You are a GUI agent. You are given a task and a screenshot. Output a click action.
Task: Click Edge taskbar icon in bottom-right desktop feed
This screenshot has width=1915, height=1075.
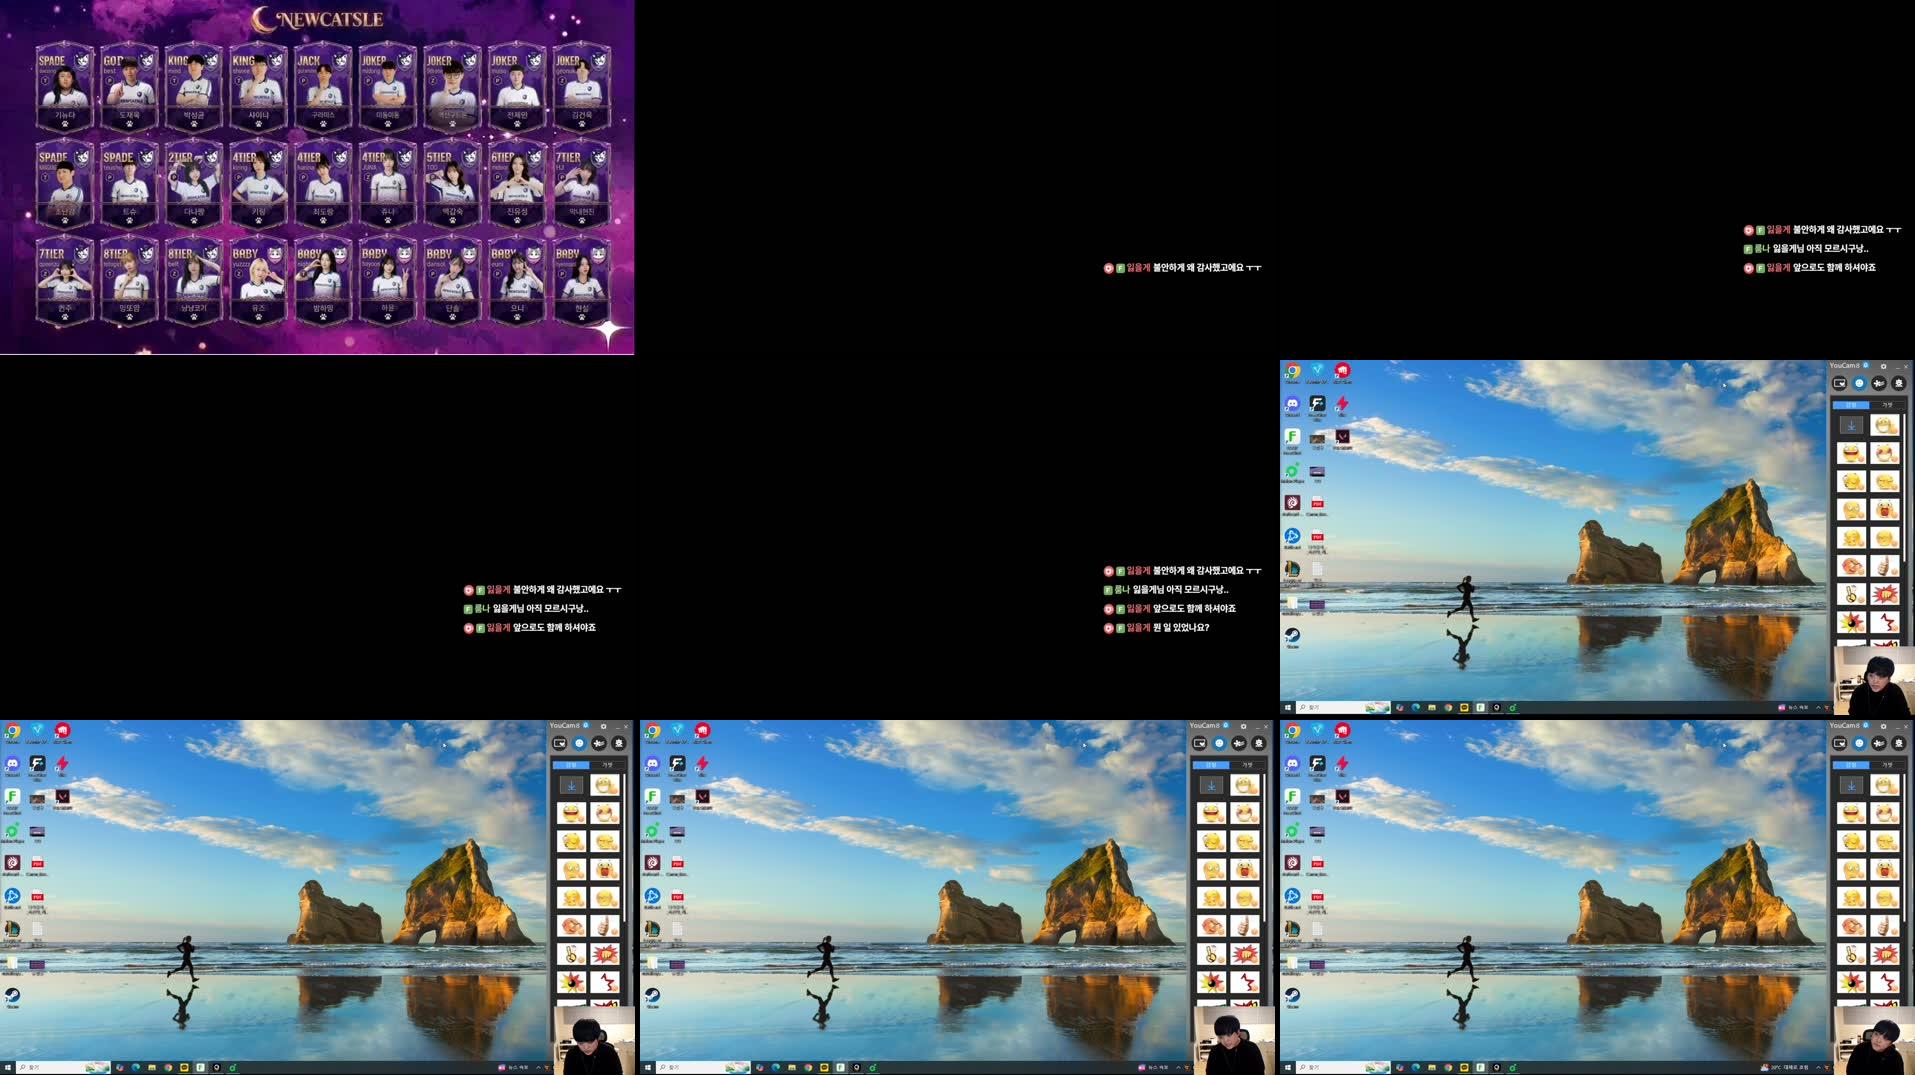(1415, 1067)
